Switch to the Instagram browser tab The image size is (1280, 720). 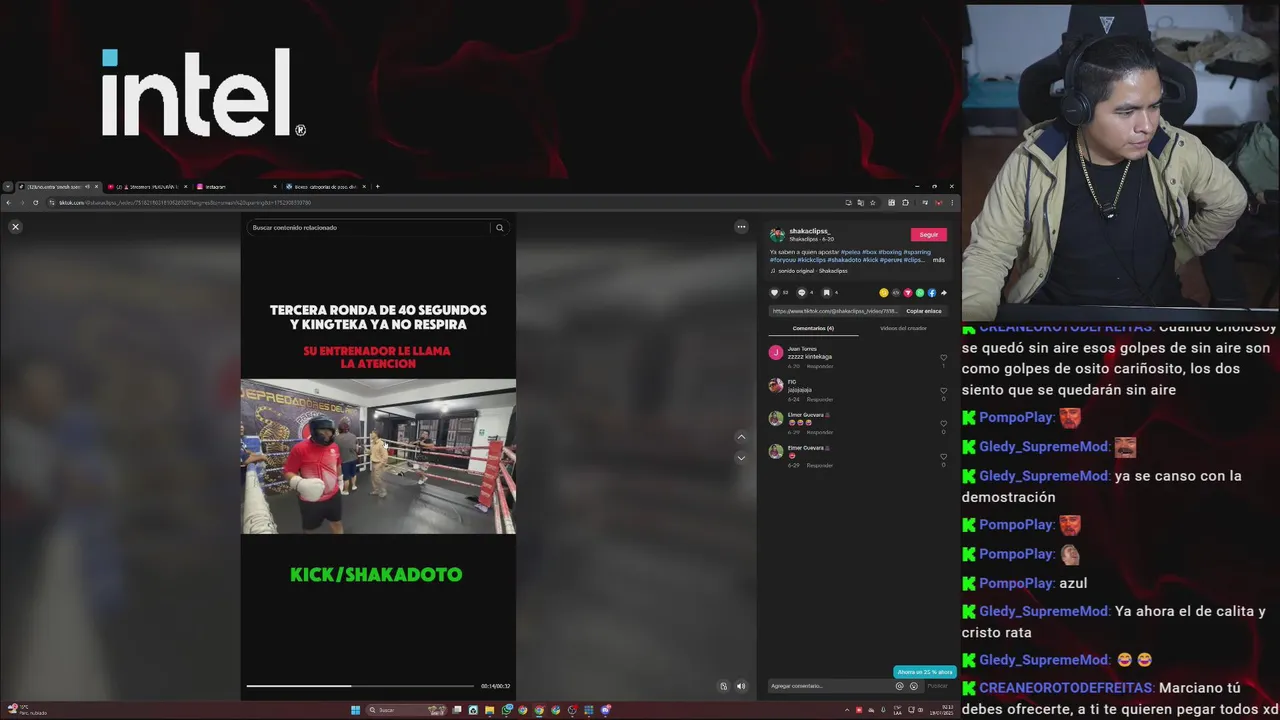236,187
